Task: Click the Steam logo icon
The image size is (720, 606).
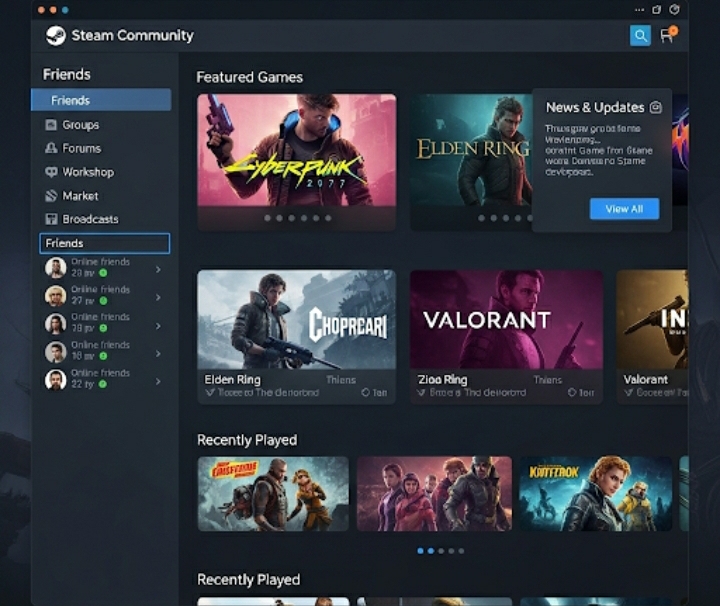Action: (x=55, y=36)
